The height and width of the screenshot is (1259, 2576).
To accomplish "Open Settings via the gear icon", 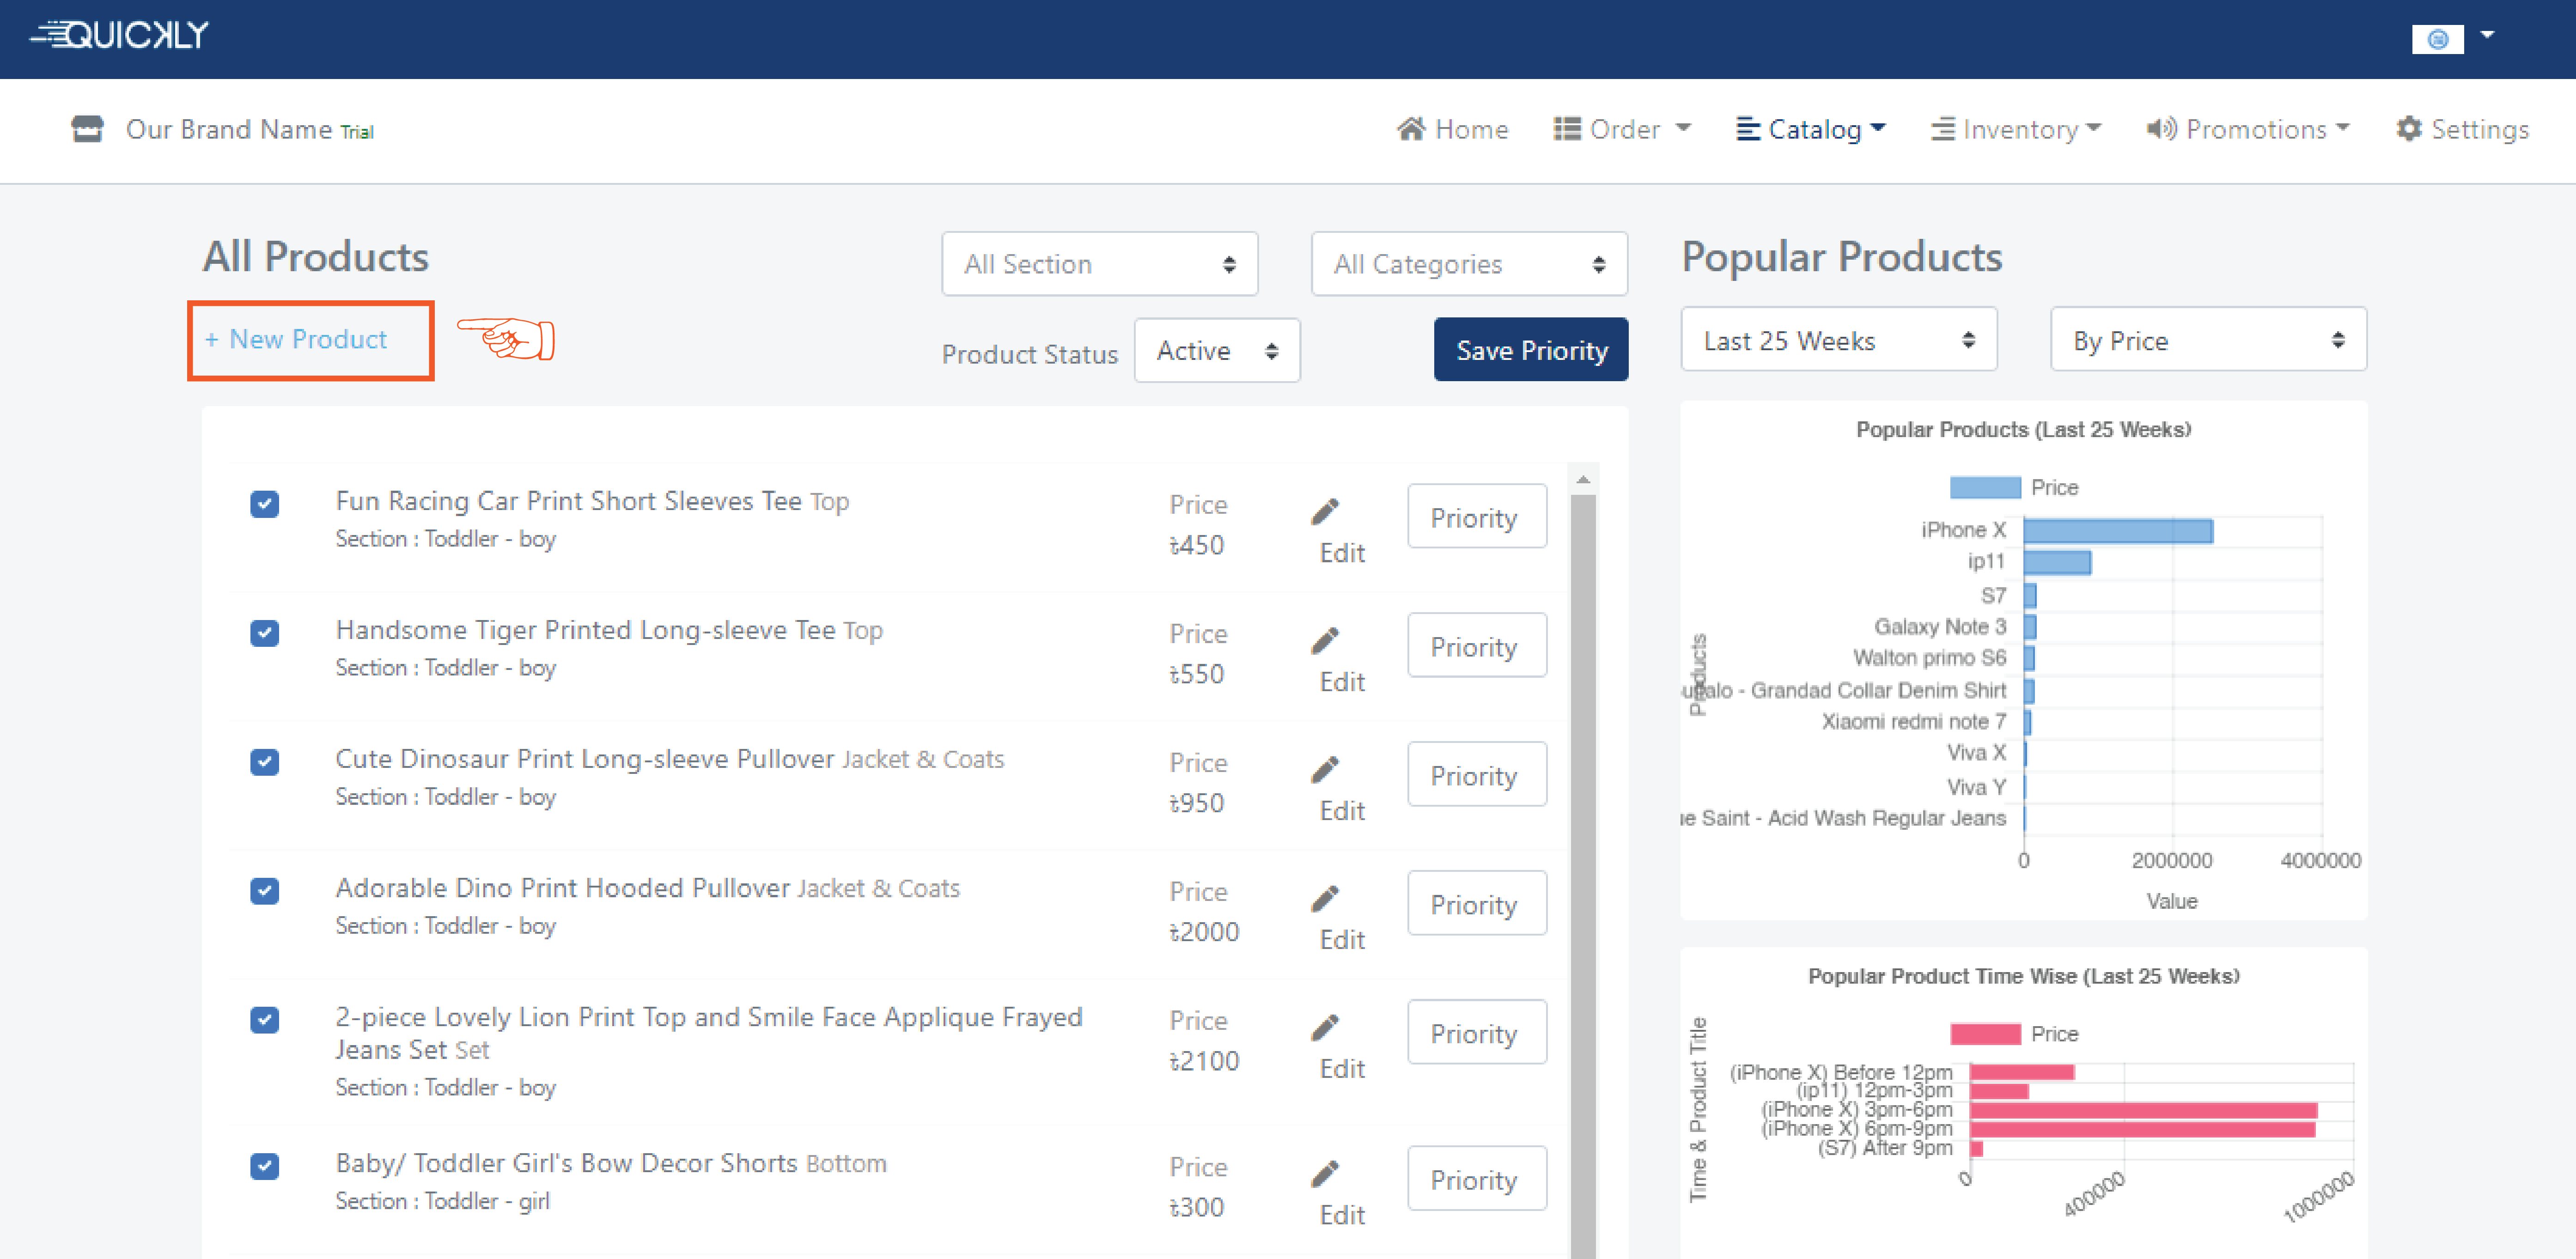I will pos(2409,129).
